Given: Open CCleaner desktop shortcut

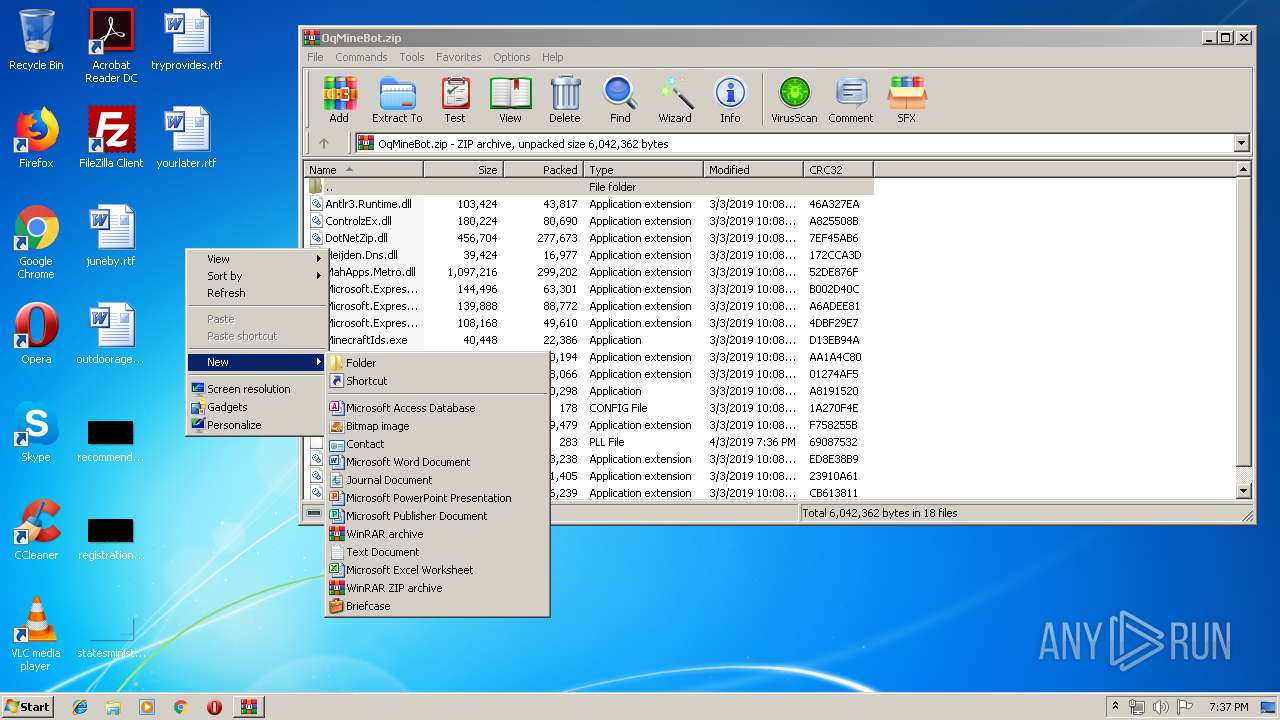Looking at the screenshot, I should [x=36, y=530].
